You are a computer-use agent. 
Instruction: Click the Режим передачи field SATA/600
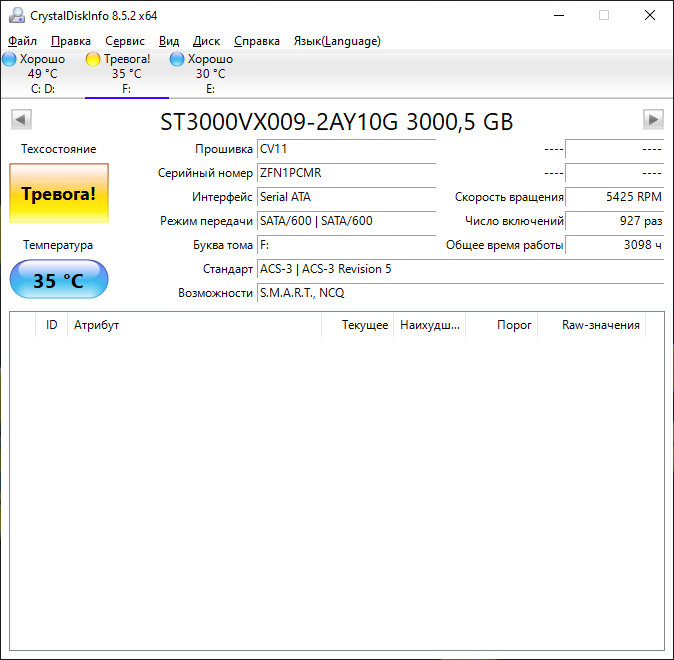point(346,221)
